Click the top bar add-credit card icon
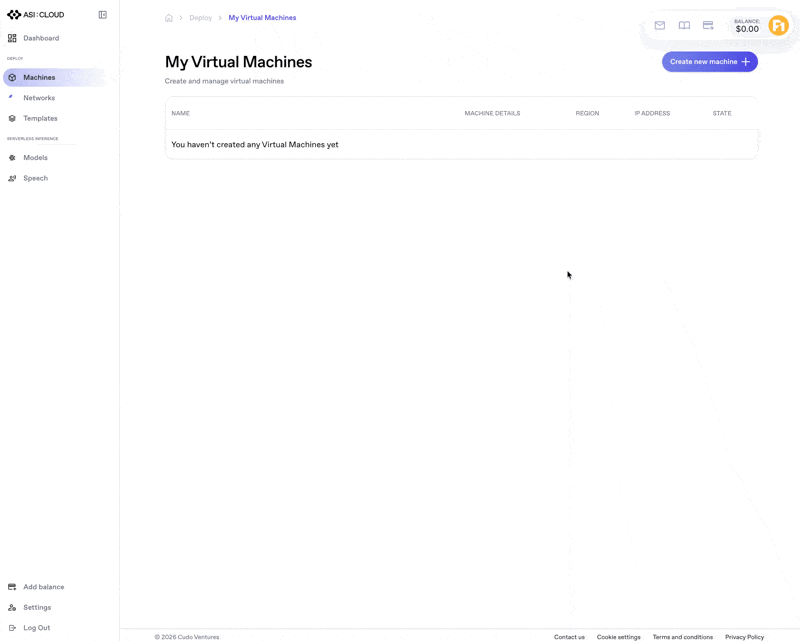Viewport: 800px width, 641px height. tap(708, 25)
